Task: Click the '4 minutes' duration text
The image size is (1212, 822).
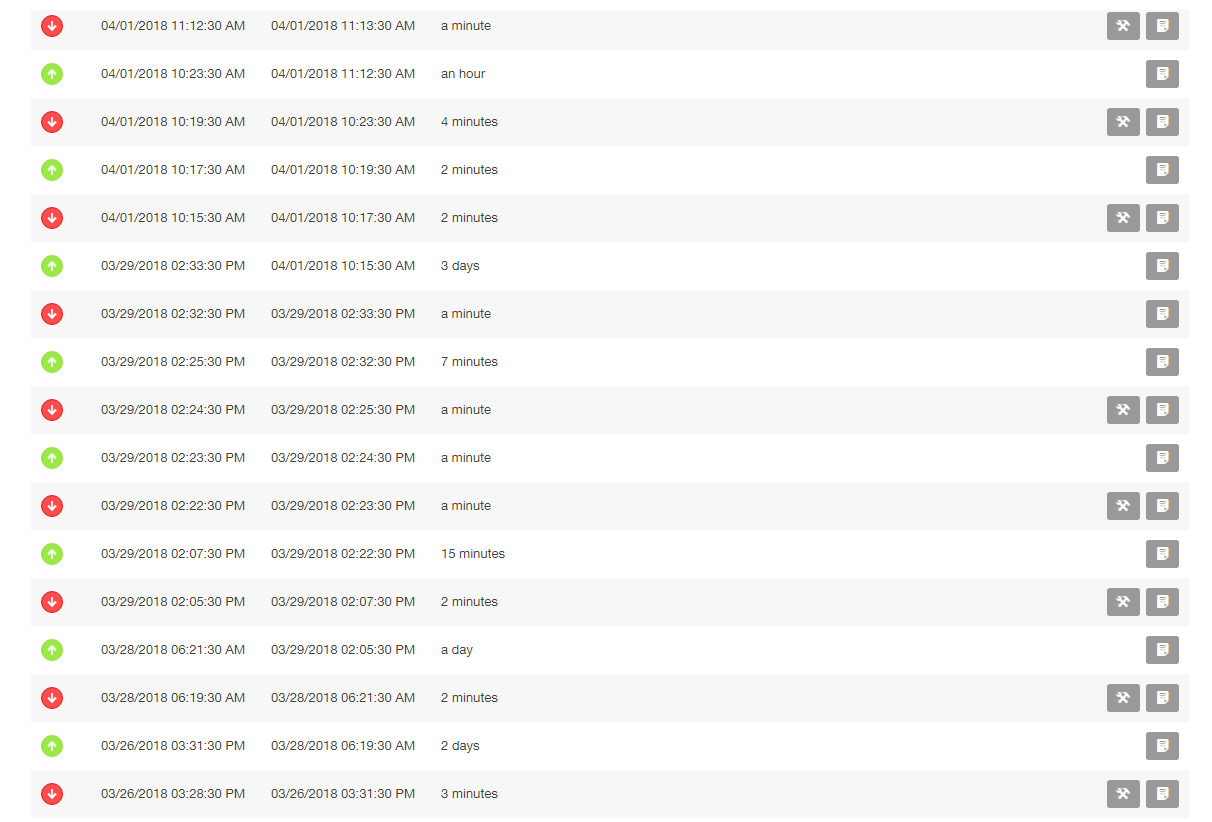Action: 469,122
